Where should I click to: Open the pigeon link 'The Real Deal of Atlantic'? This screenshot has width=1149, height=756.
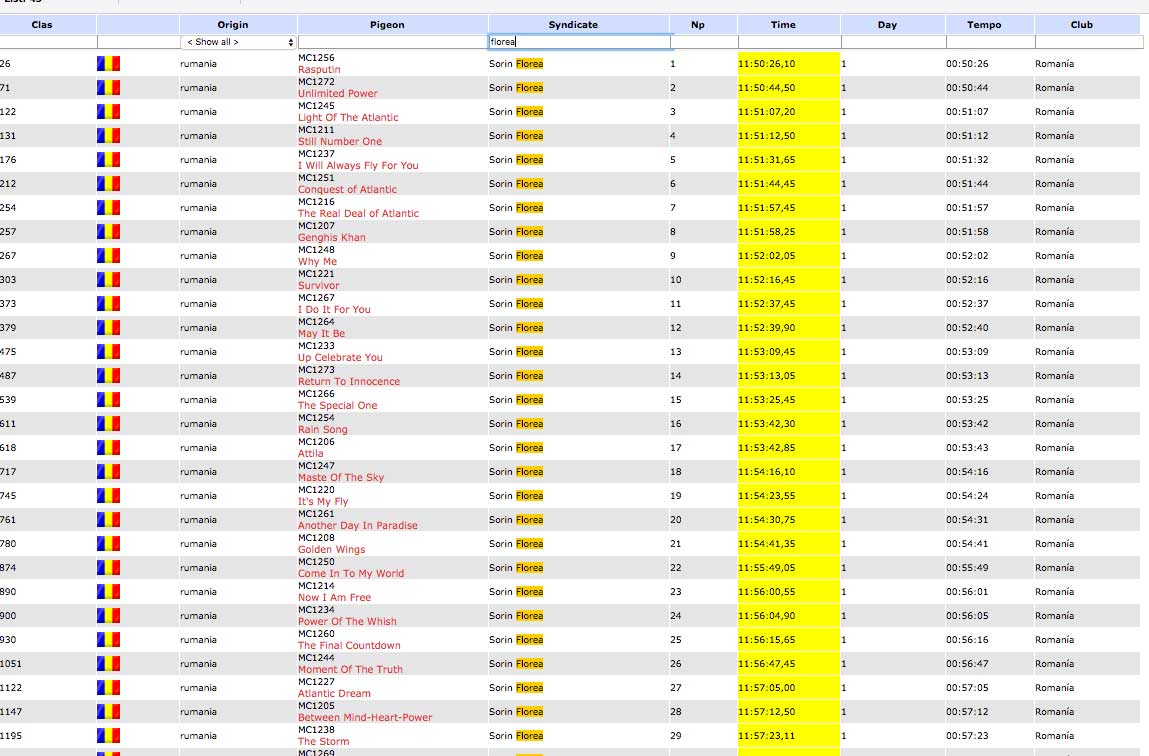pyautogui.click(x=358, y=214)
